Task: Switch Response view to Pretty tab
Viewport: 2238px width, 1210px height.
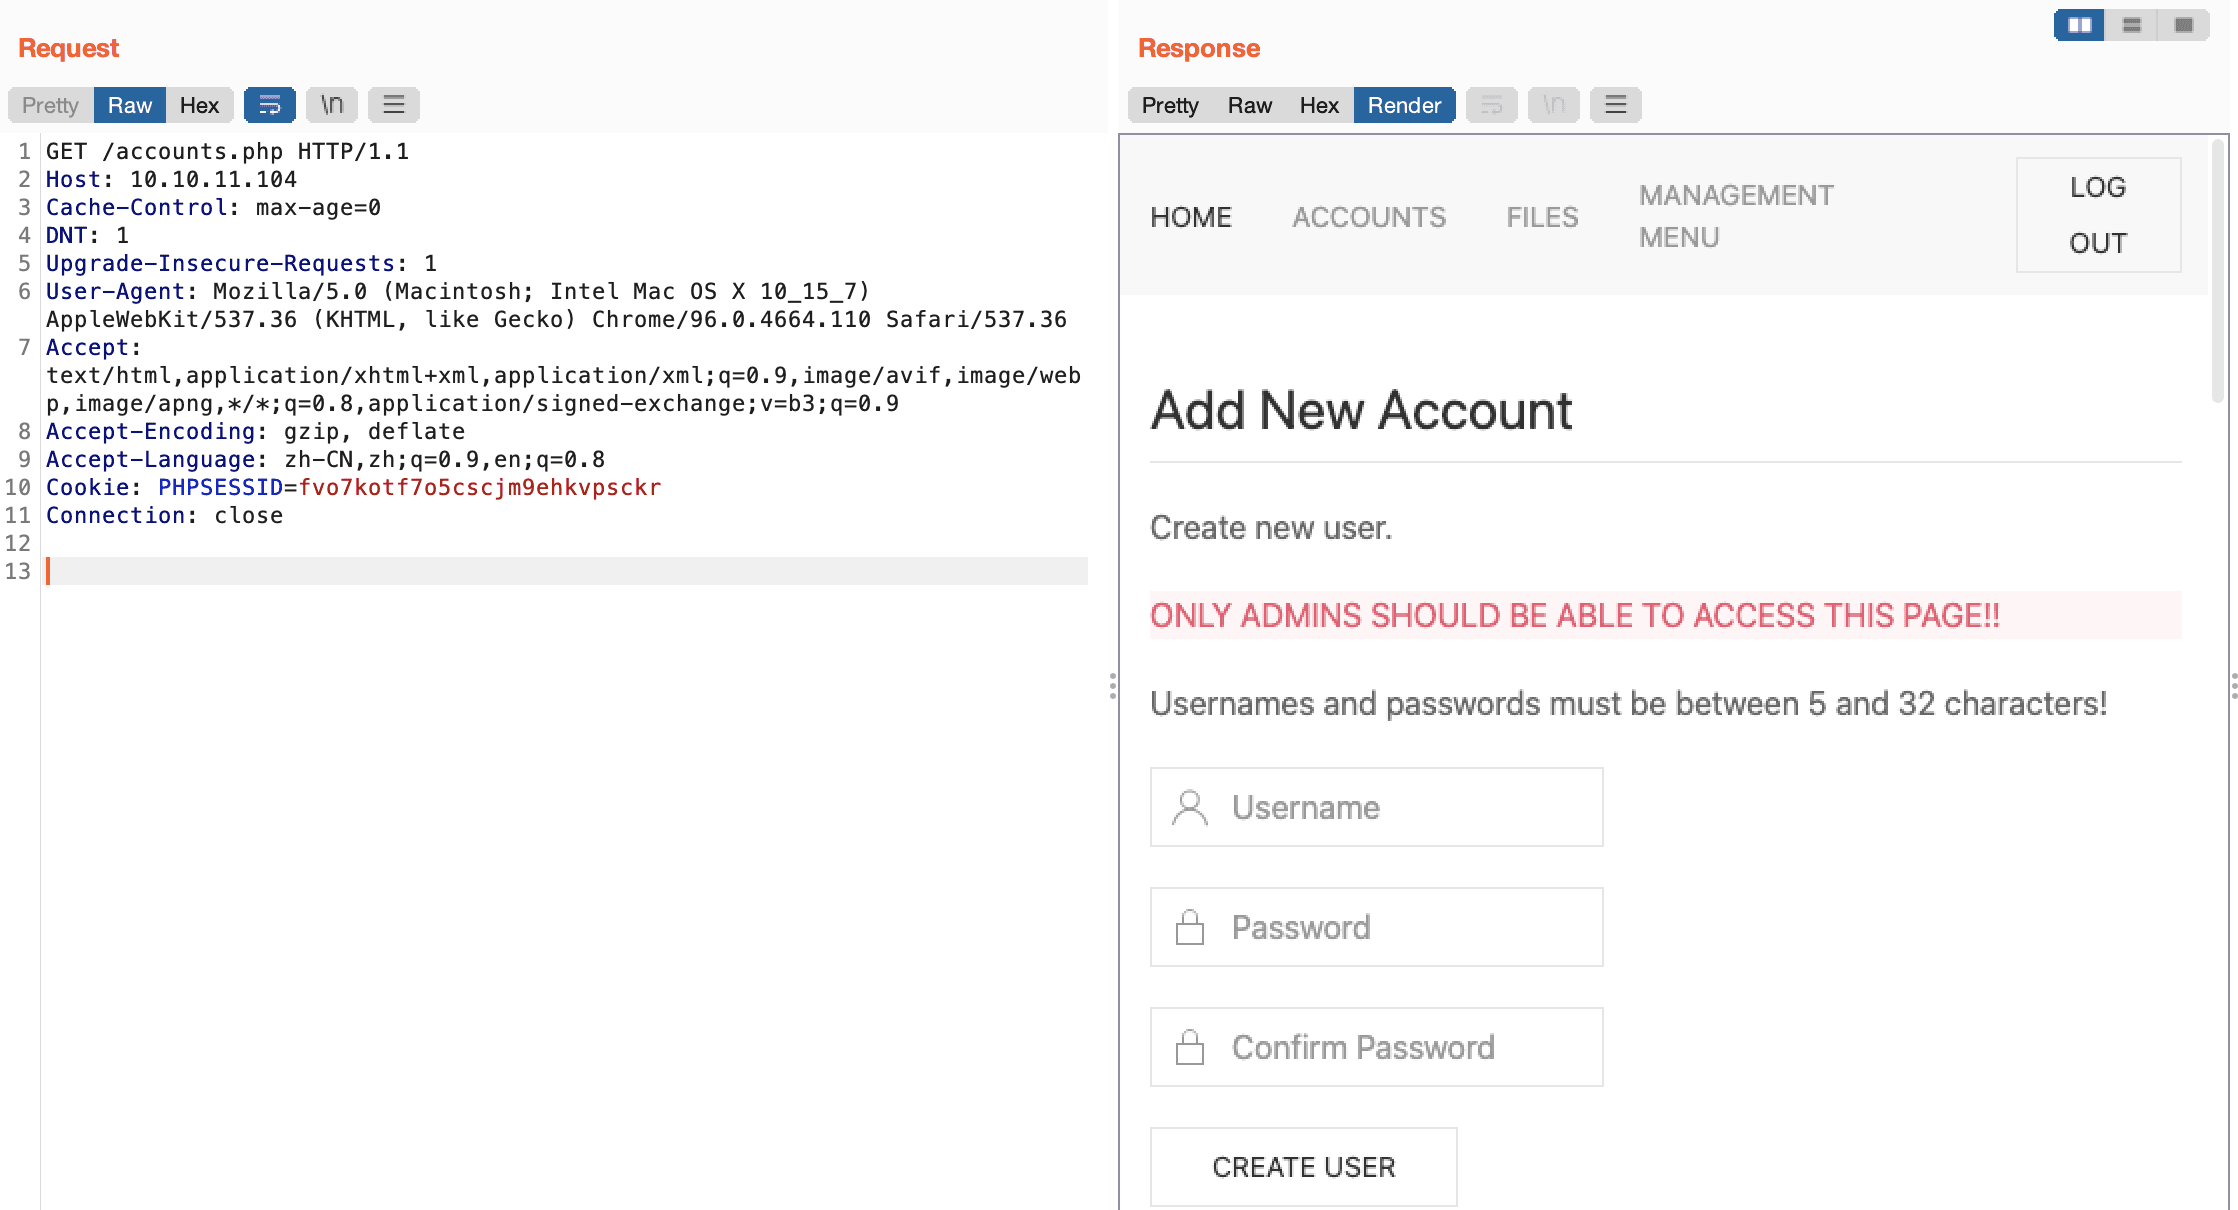Action: click(1170, 105)
